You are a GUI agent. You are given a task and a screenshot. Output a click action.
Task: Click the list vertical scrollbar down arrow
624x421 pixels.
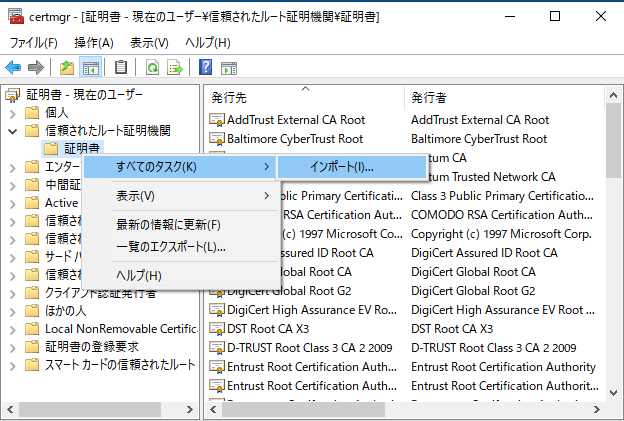(613, 393)
